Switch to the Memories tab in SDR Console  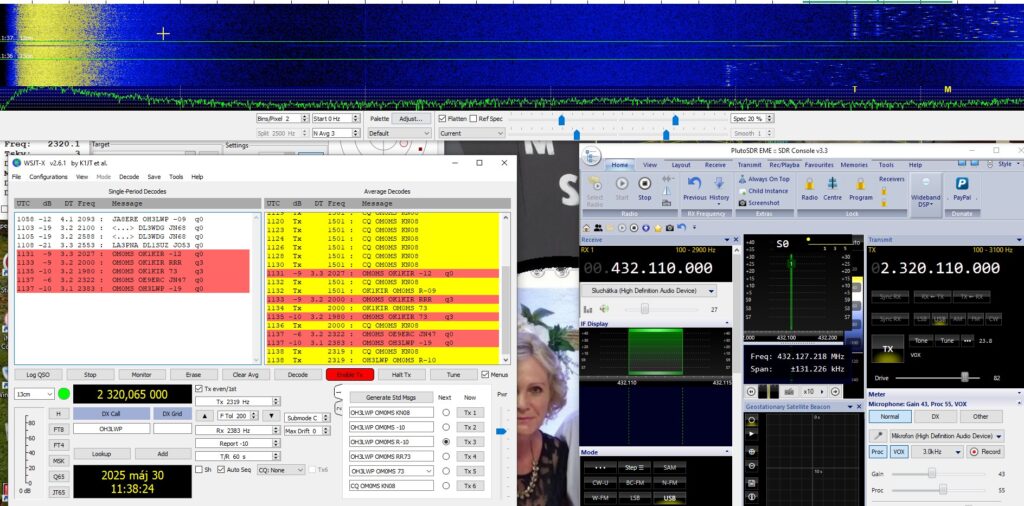pyautogui.click(x=854, y=165)
